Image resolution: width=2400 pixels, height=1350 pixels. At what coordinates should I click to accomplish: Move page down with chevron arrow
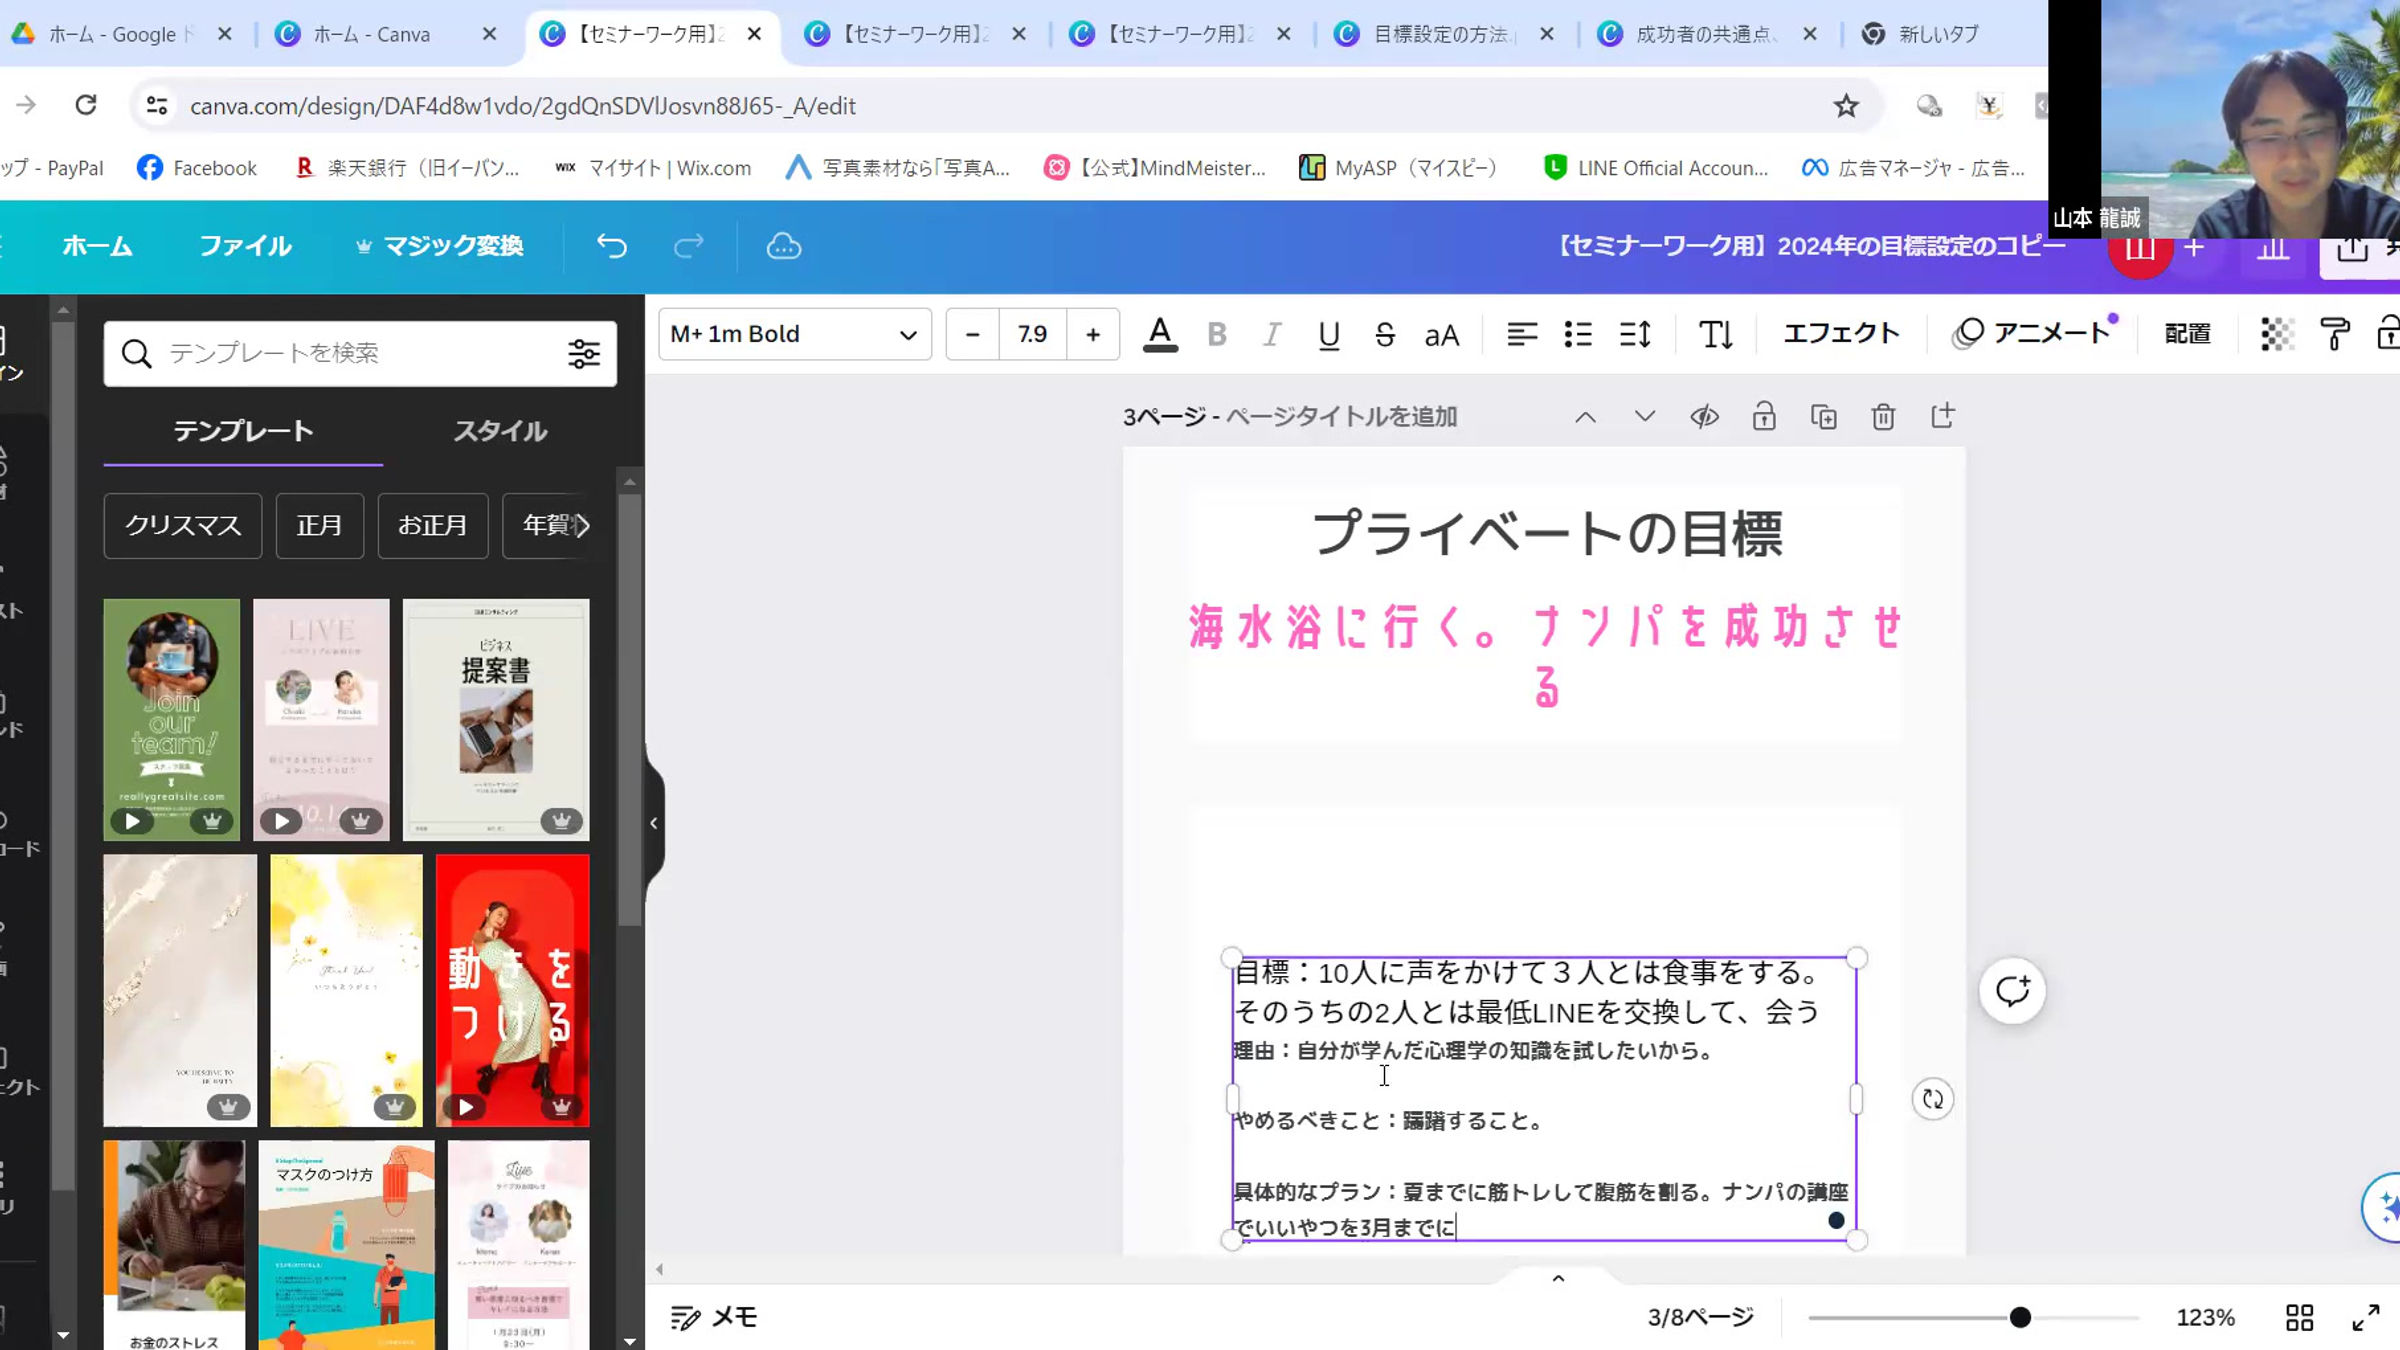click(1645, 417)
